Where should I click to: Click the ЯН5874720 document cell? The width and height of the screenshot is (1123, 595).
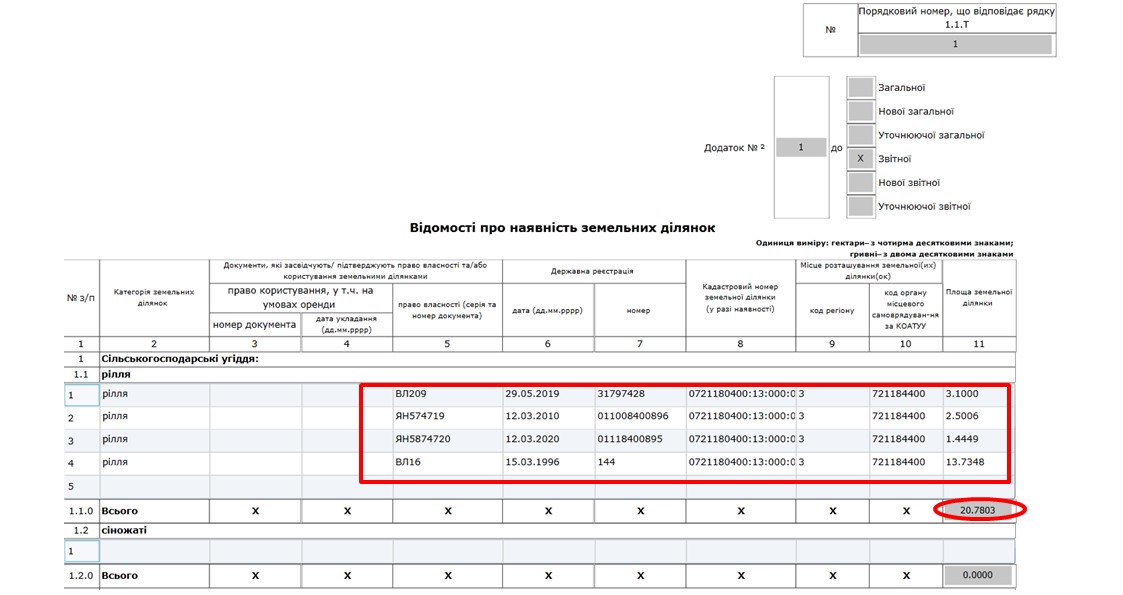click(447, 440)
